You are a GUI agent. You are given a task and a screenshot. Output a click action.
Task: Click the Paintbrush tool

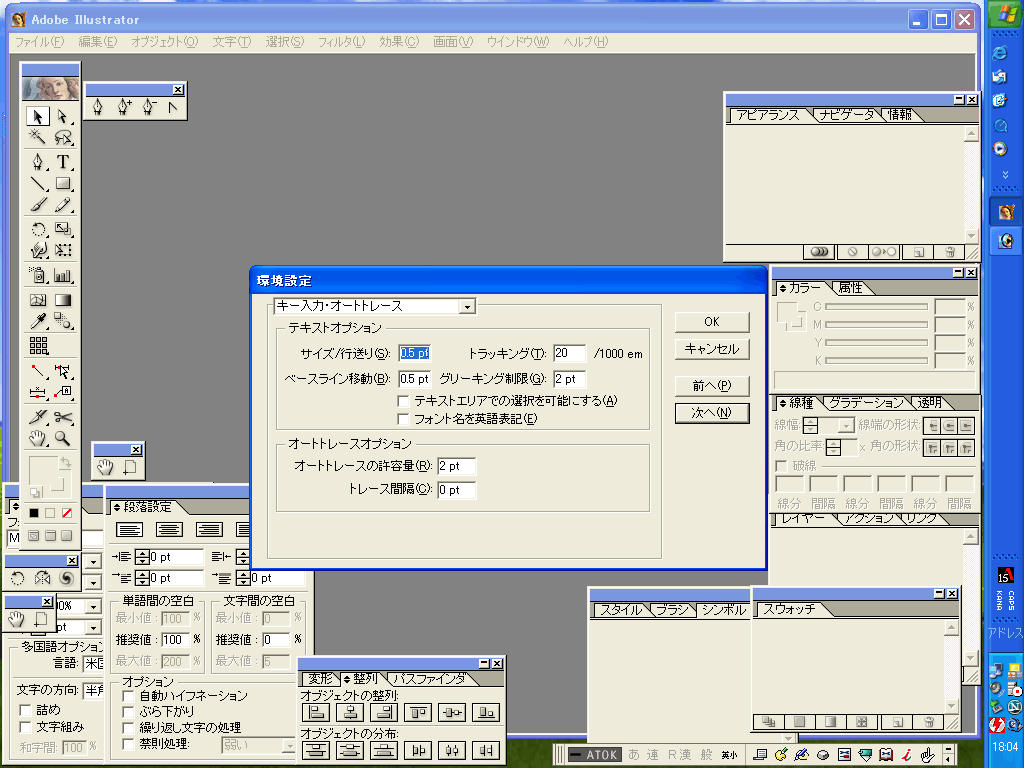pos(38,207)
